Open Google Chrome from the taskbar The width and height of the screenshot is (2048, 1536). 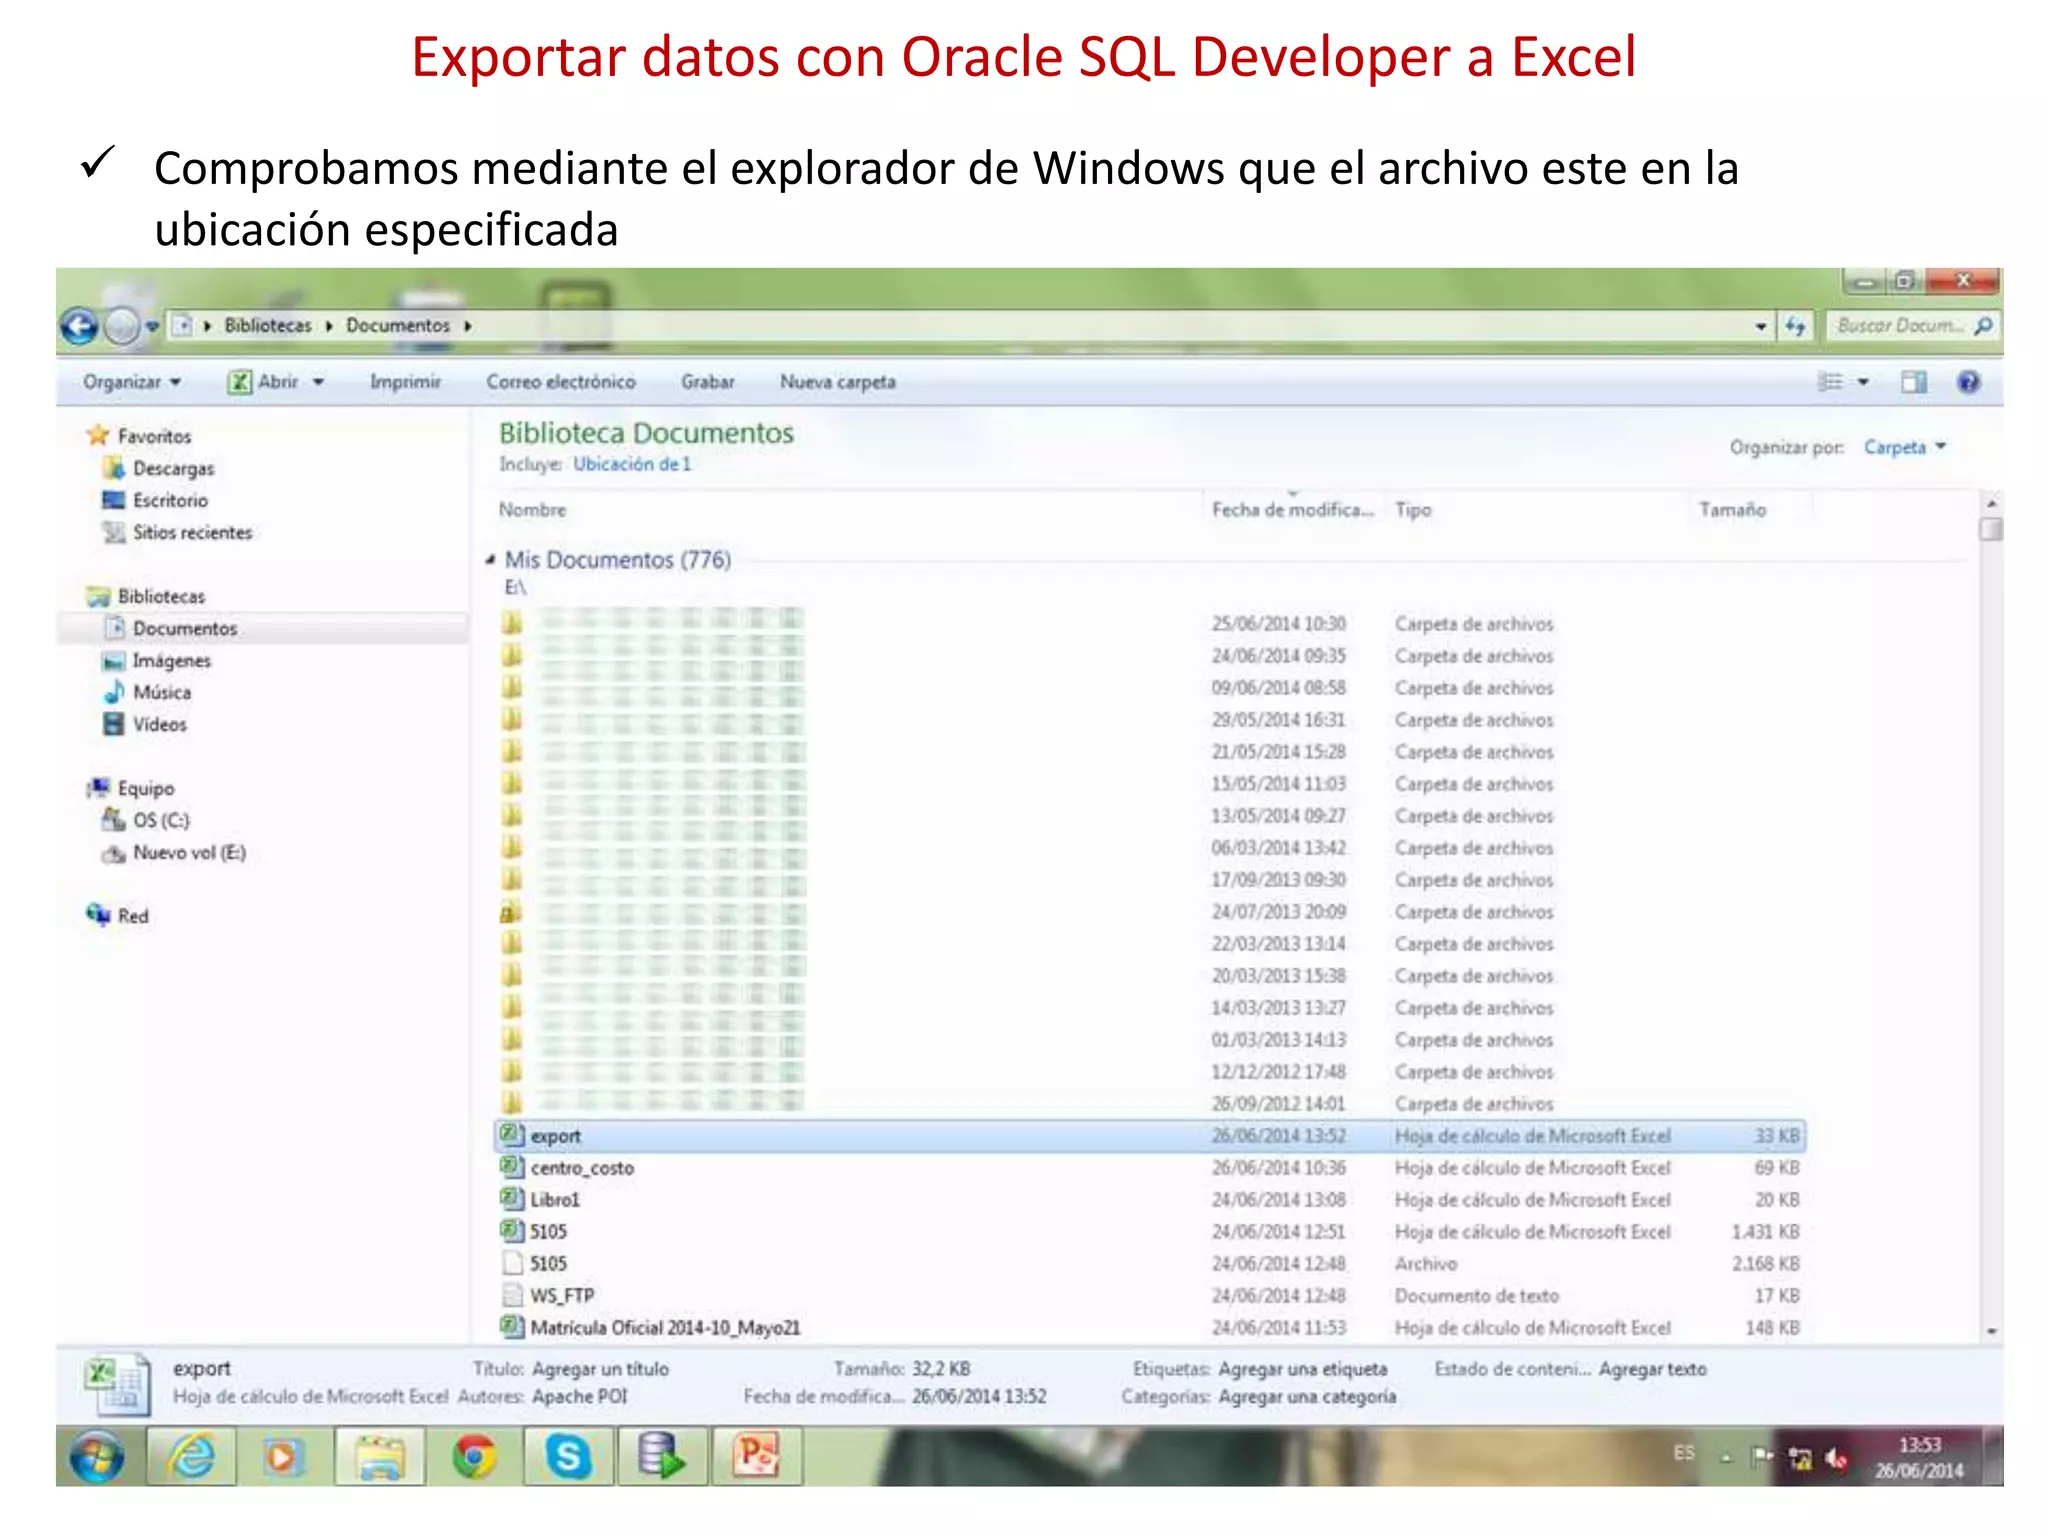[x=474, y=1457]
